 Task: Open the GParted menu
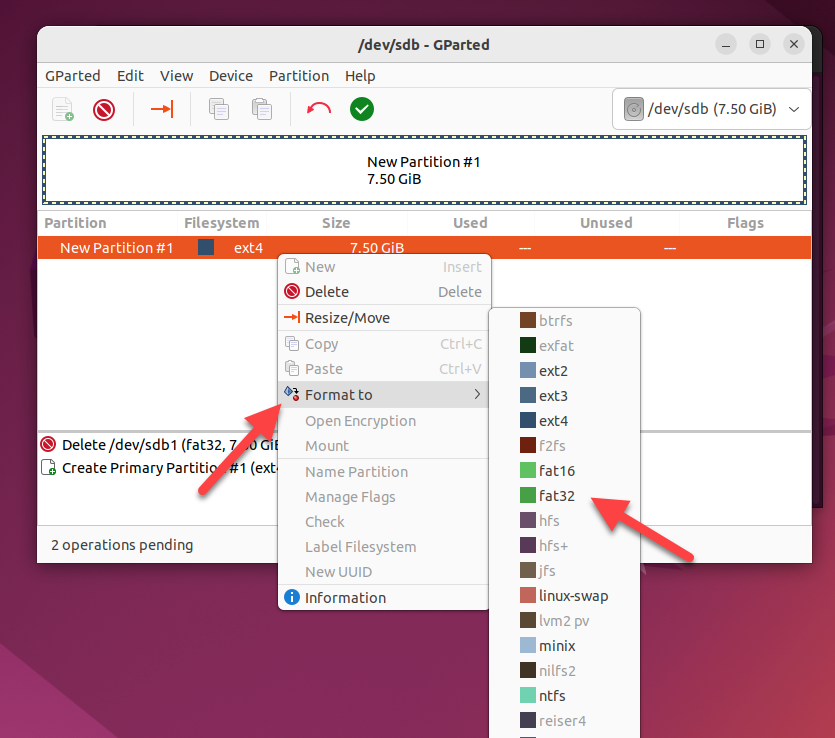pyautogui.click(x=72, y=76)
